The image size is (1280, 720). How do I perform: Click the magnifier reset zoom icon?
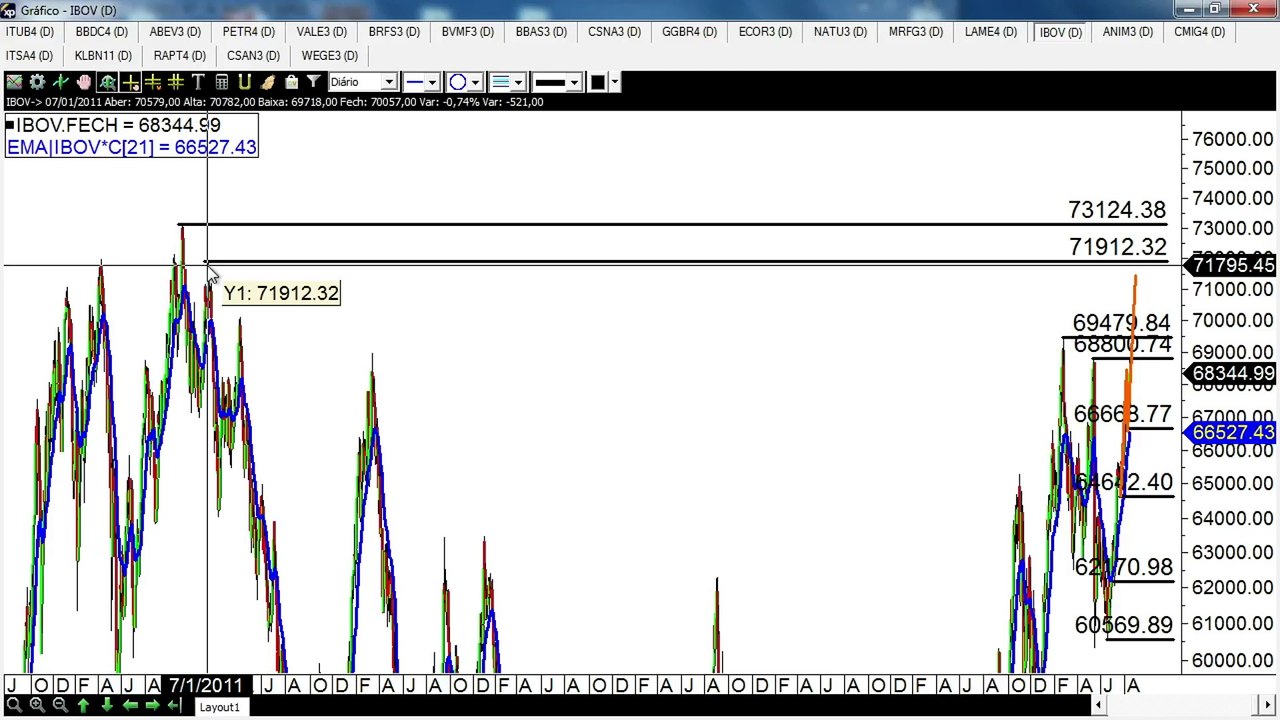pos(13,706)
